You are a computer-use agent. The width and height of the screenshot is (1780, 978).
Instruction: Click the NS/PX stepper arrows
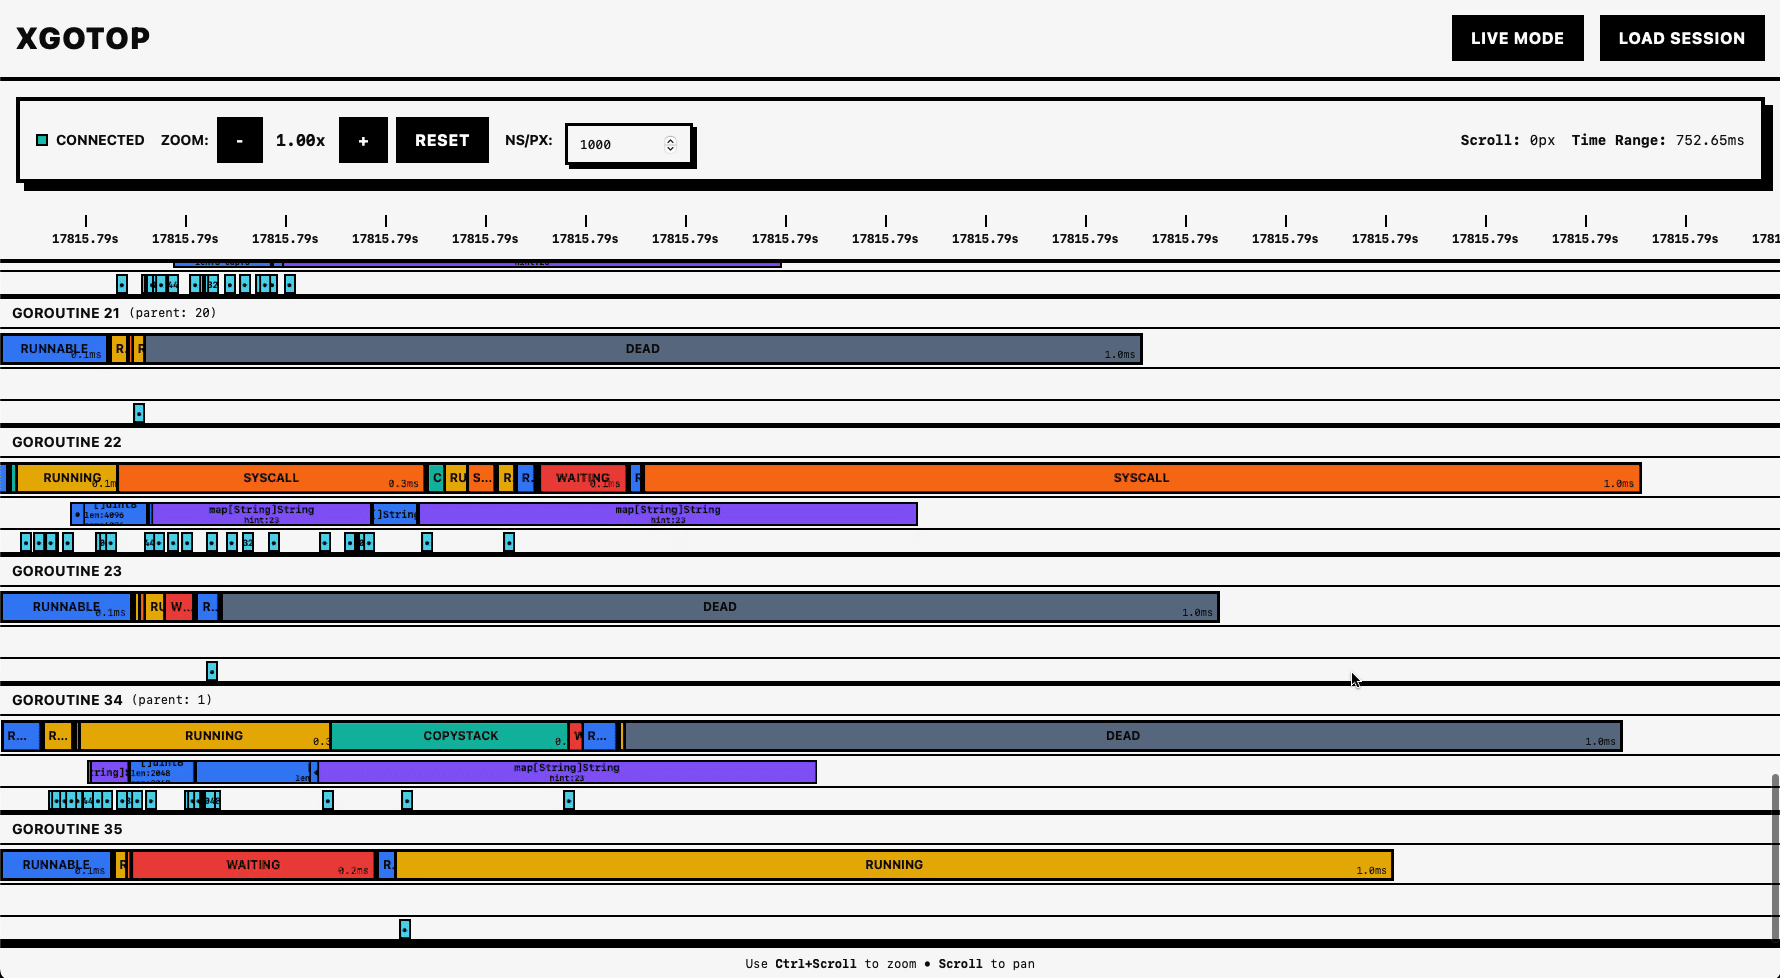670,144
